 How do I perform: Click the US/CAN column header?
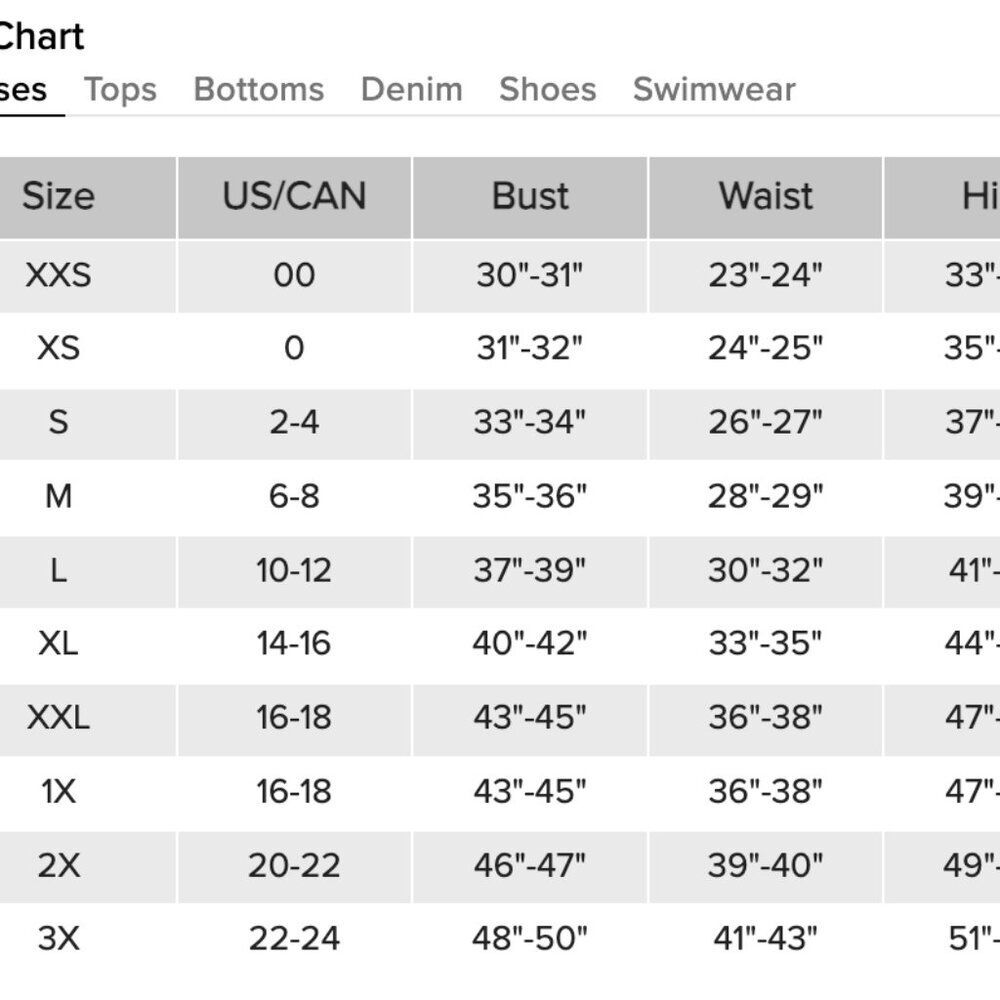295,196
